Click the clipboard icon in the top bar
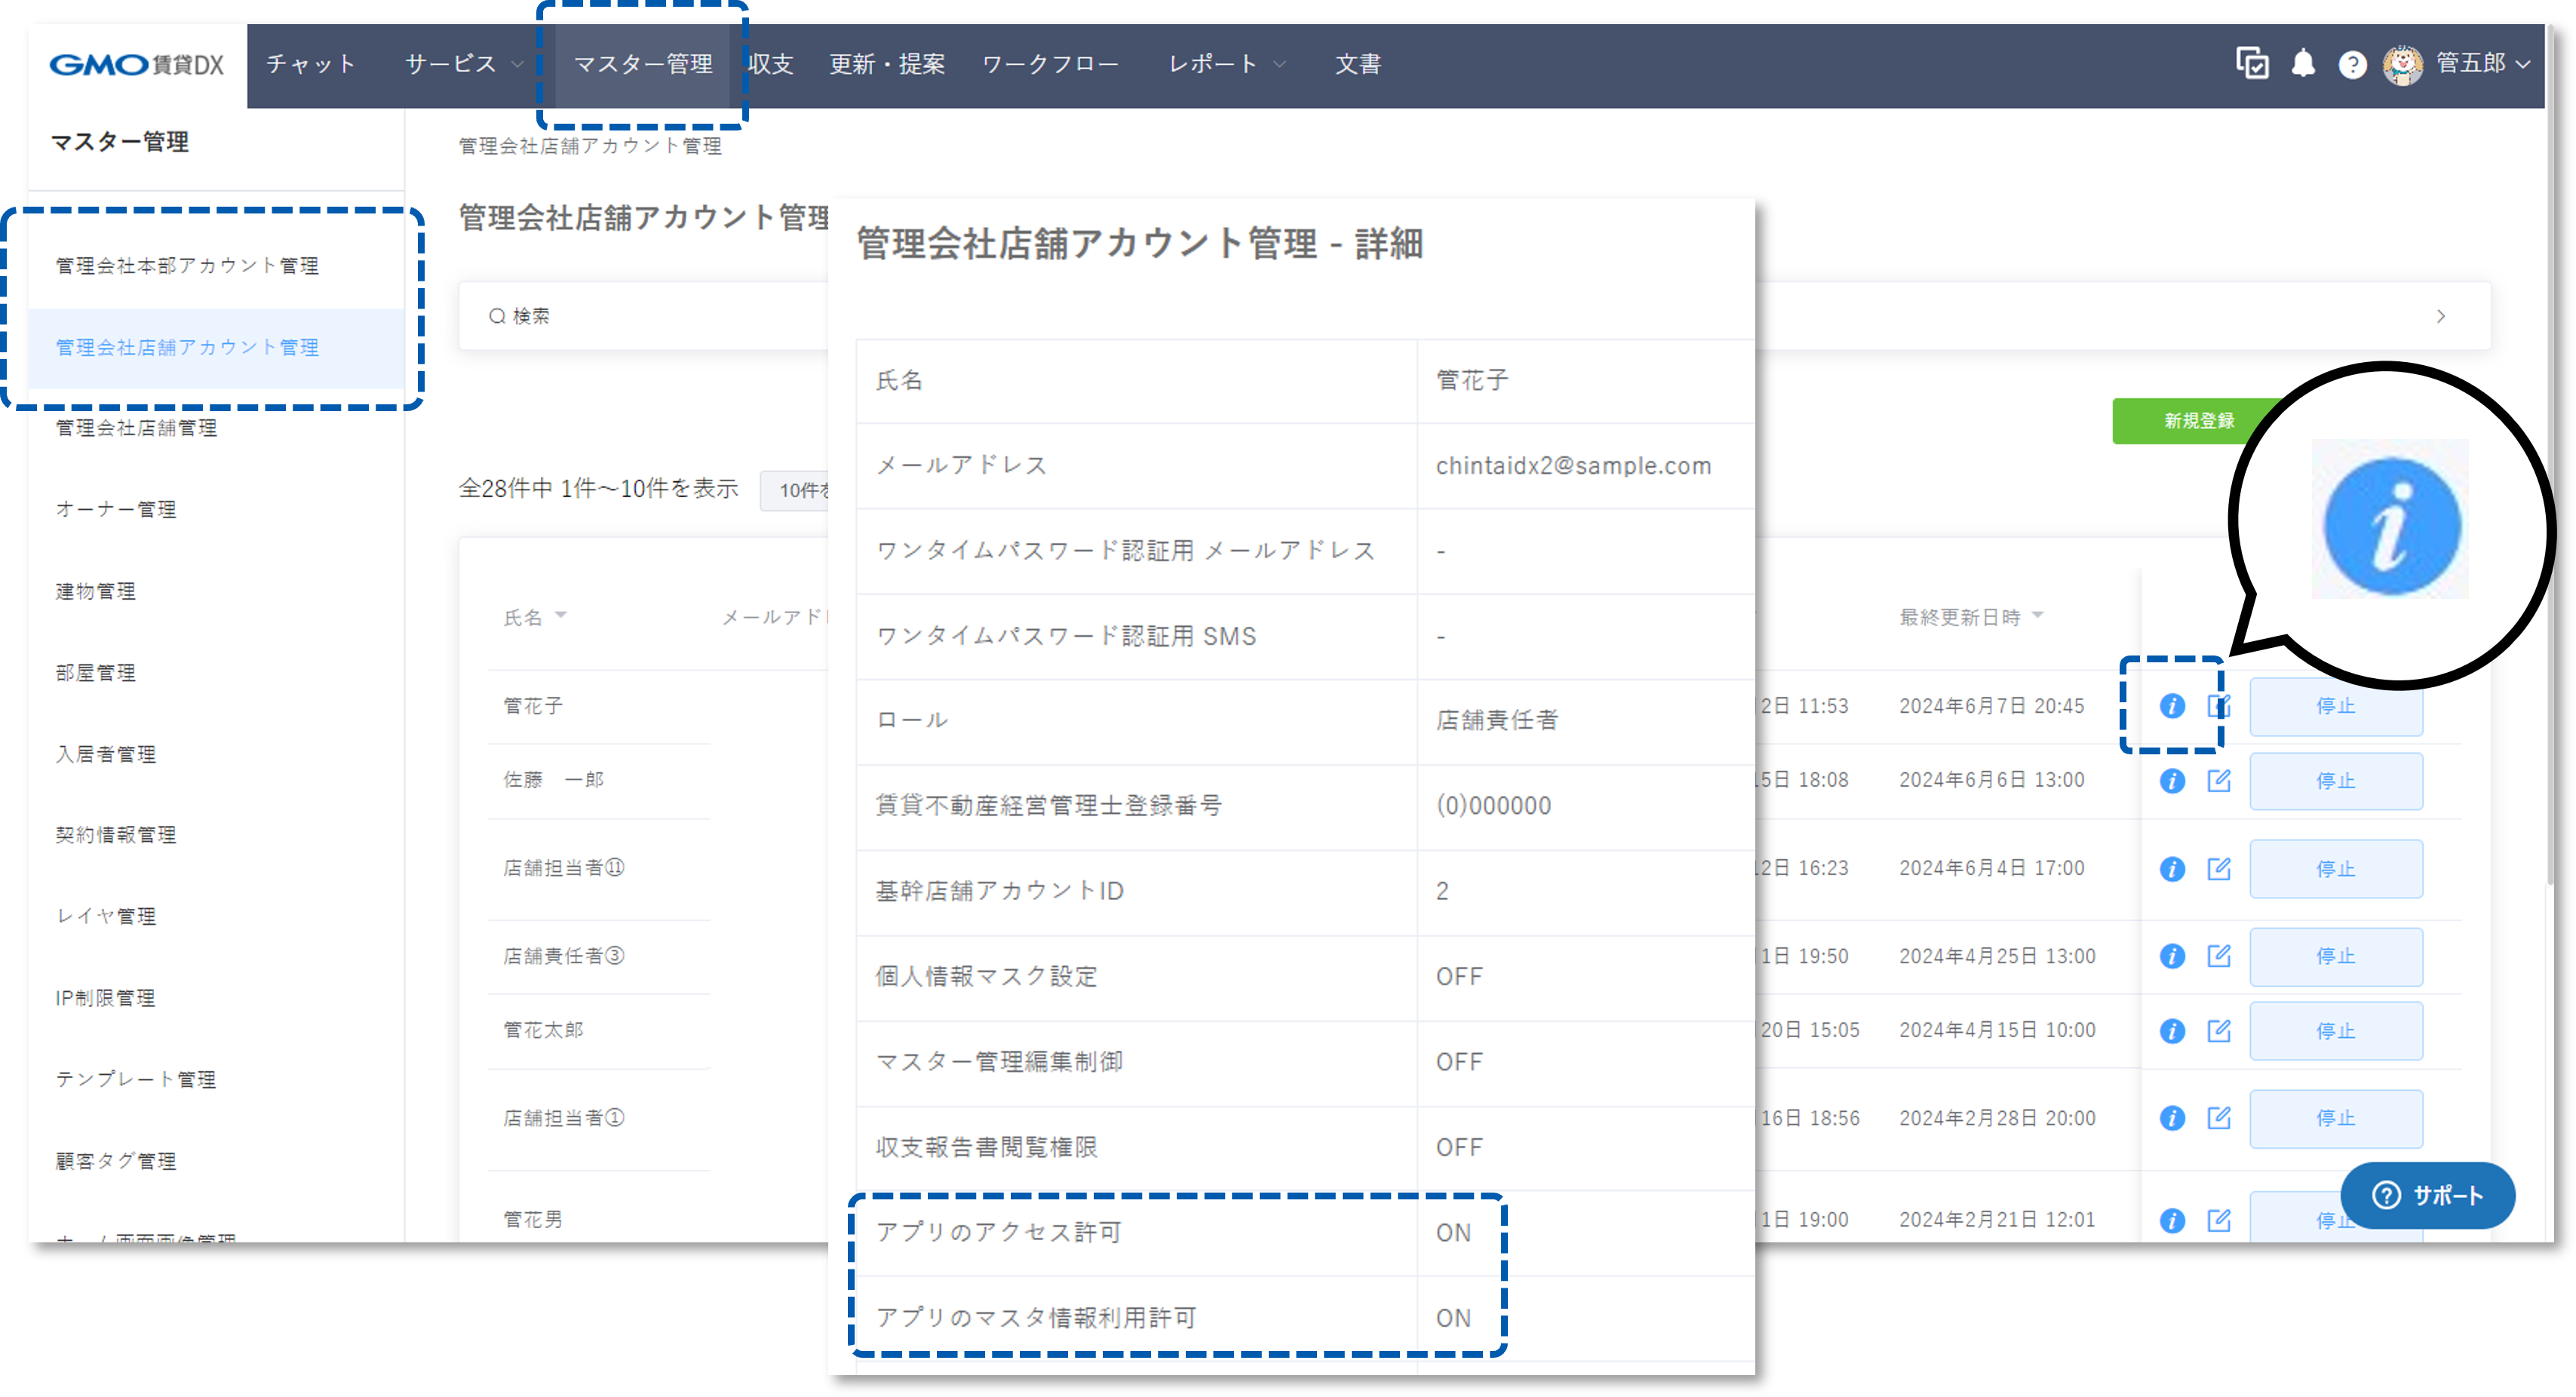Image resolution: width=2576 pixels, height=1397 pixels. click(x=2252, y=64)
